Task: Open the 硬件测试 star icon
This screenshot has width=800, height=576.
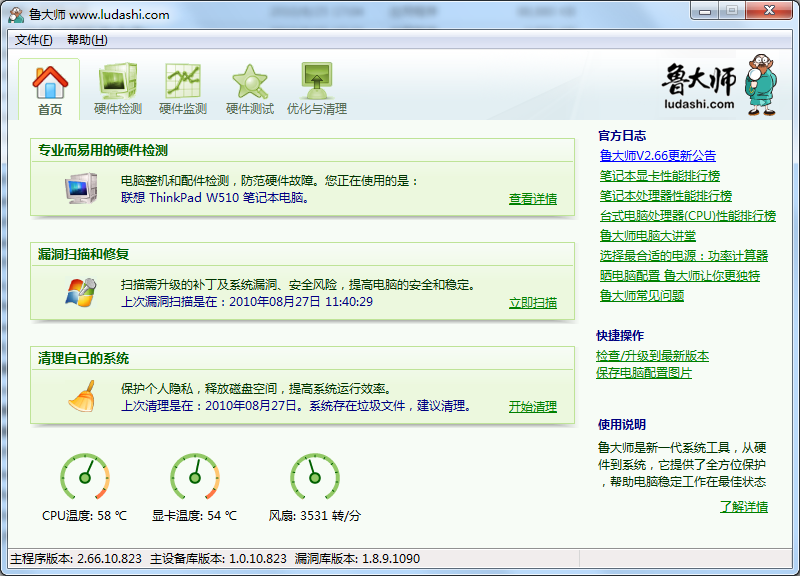Action: (x=250, y=81)
